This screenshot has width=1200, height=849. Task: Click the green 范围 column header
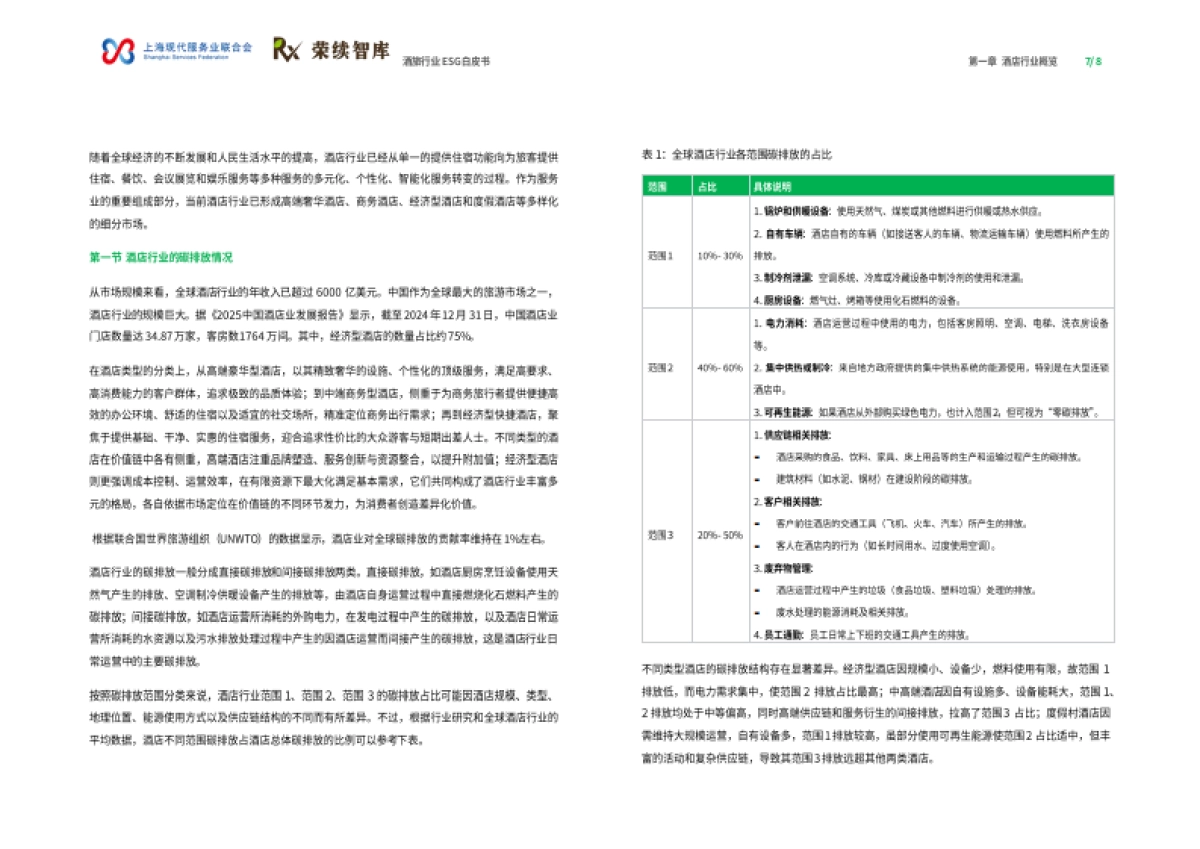pos(655,185)
